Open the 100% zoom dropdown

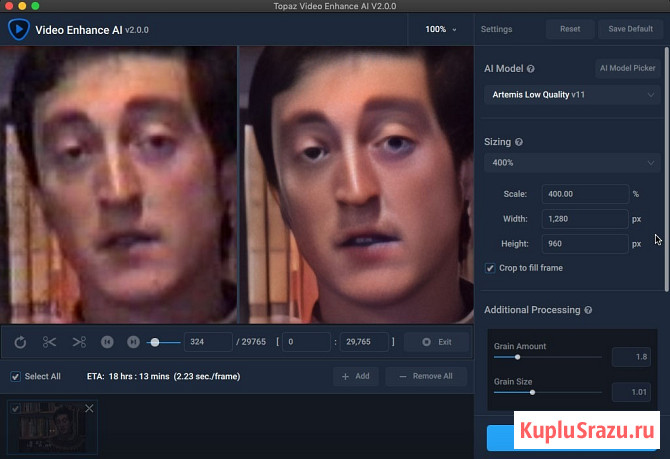[441, 29]
